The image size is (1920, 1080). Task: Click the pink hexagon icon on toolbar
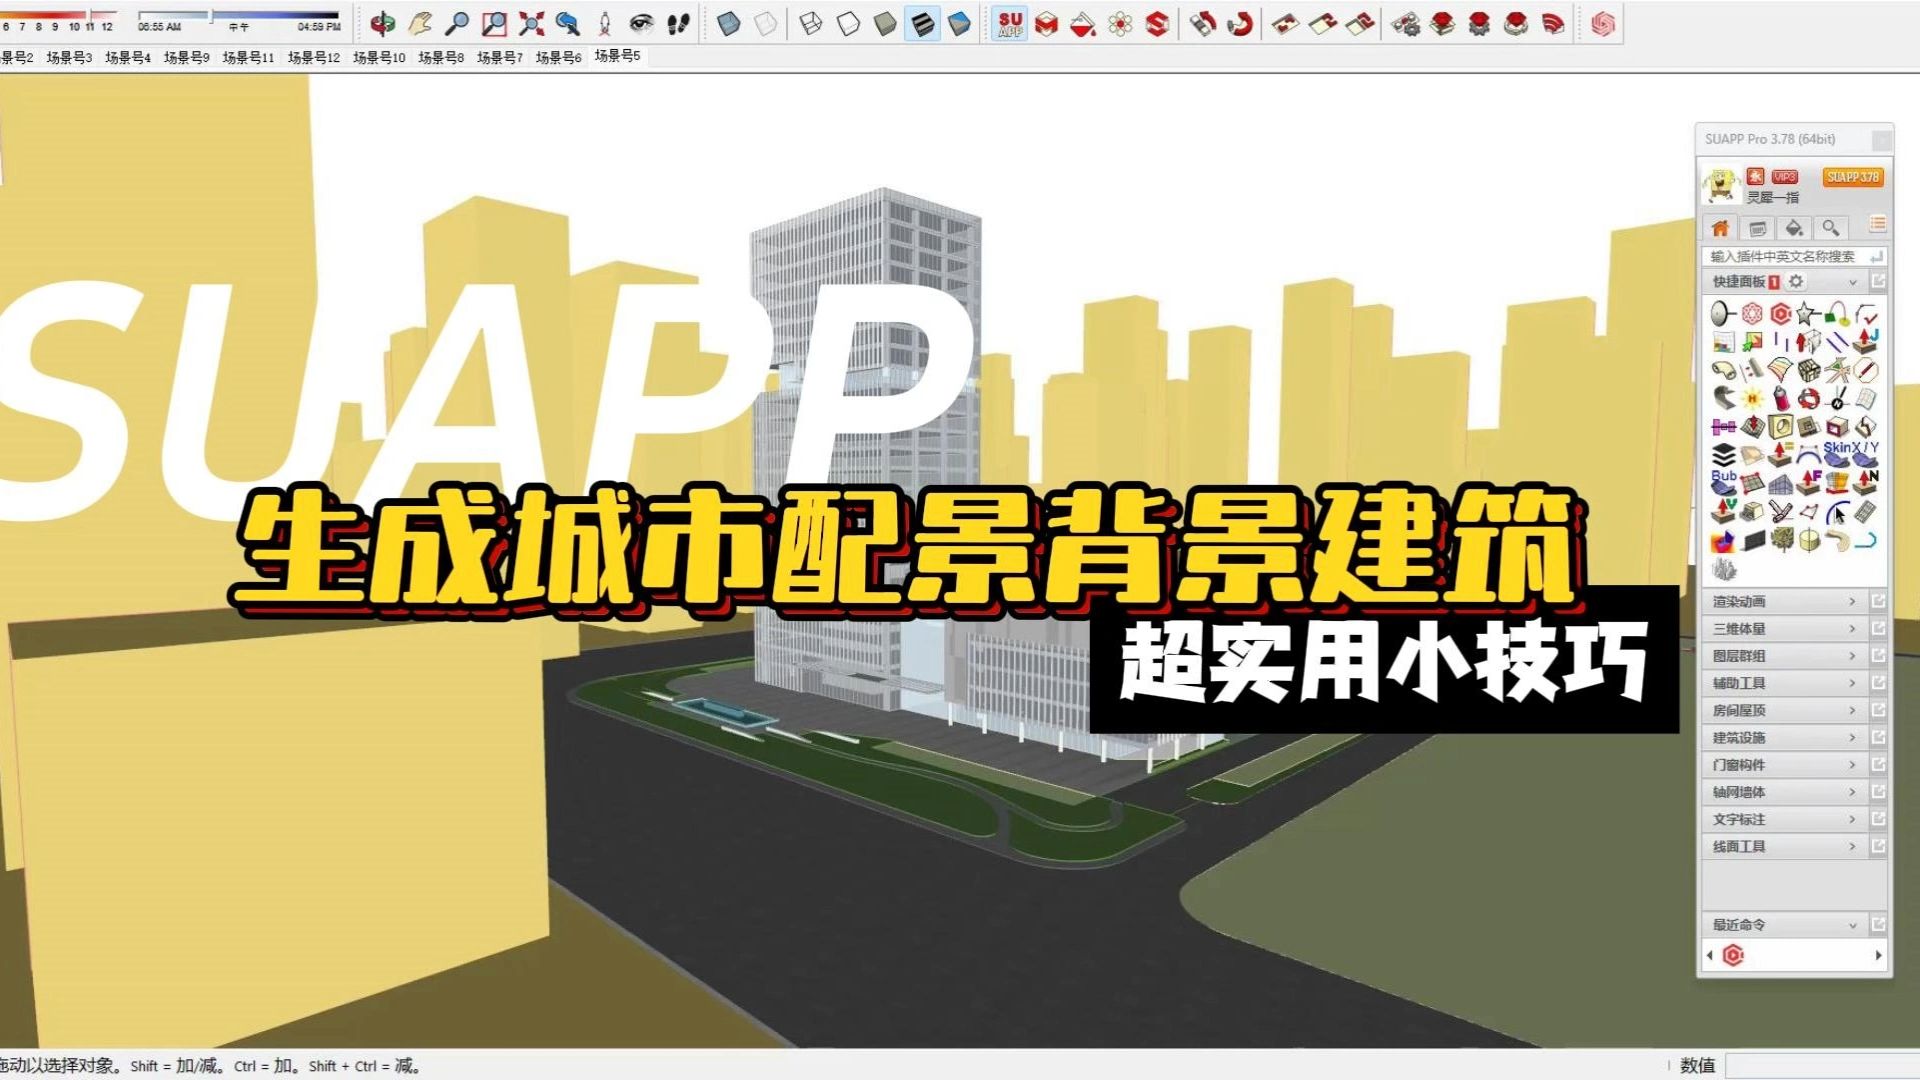click(1603, 24)
